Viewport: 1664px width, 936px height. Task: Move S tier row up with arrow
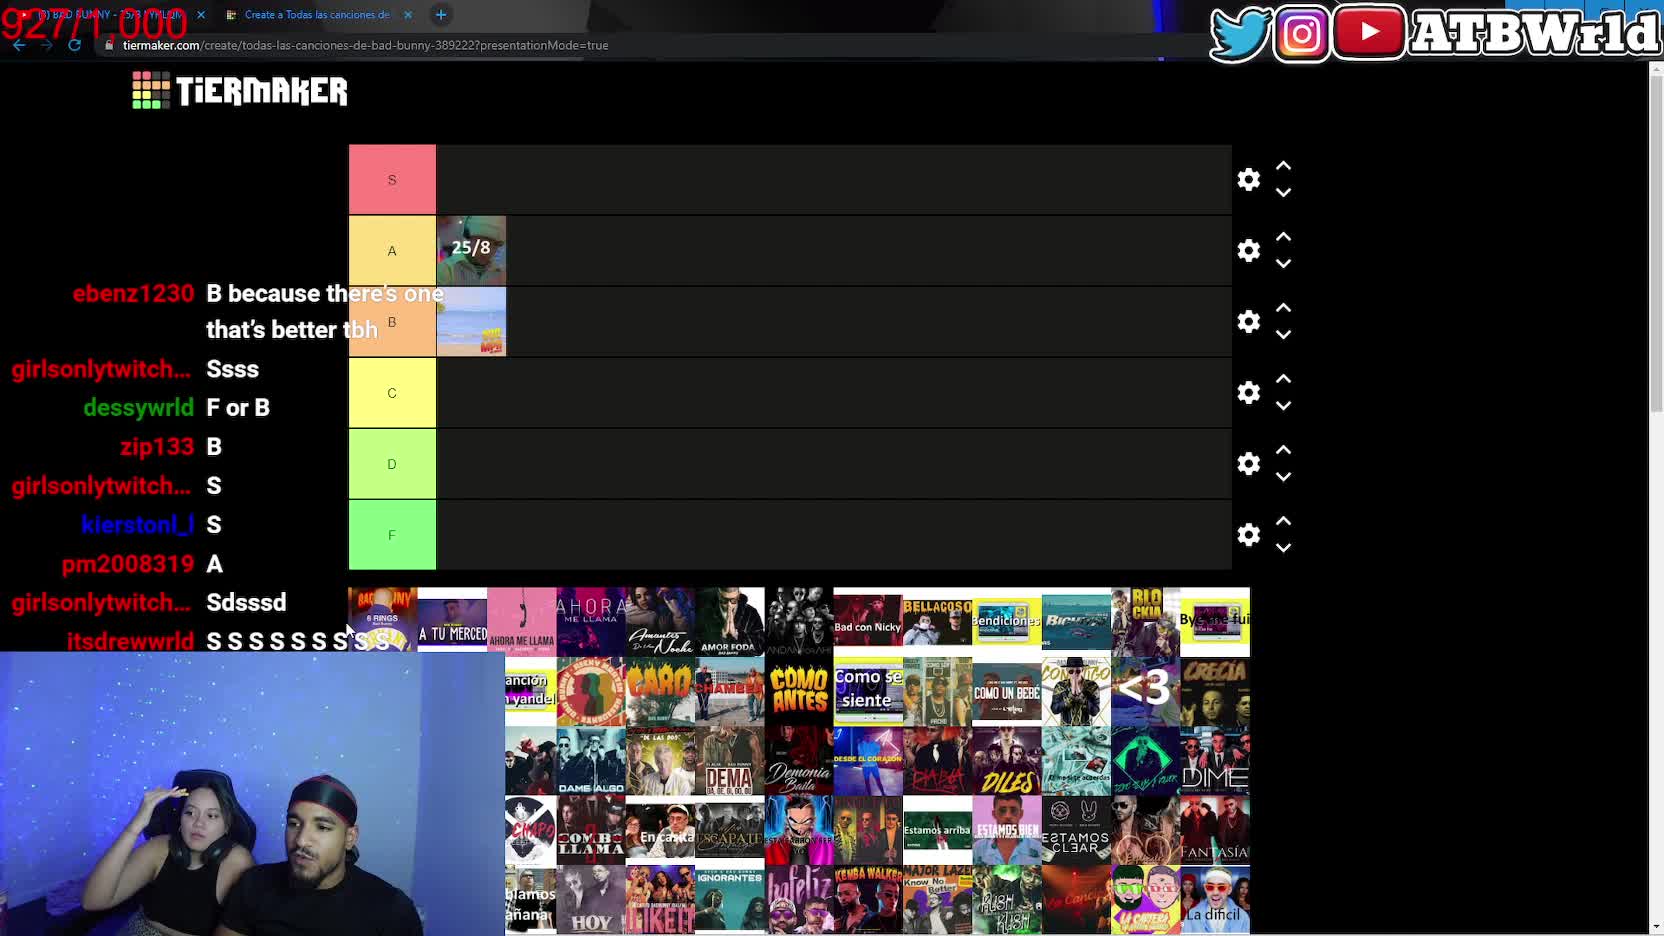pyautogui.click(x=1284, y=166)
